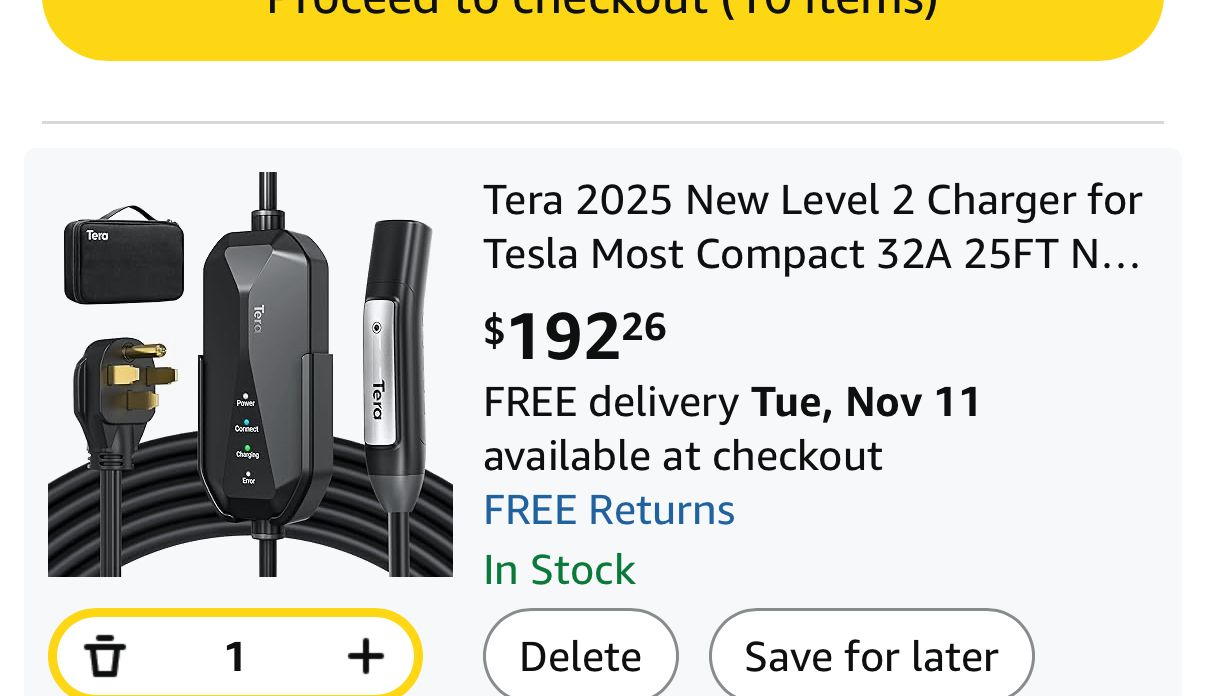Click the quantity value 1
This screenshot has width=1206, height=696.
click(235, 657)
